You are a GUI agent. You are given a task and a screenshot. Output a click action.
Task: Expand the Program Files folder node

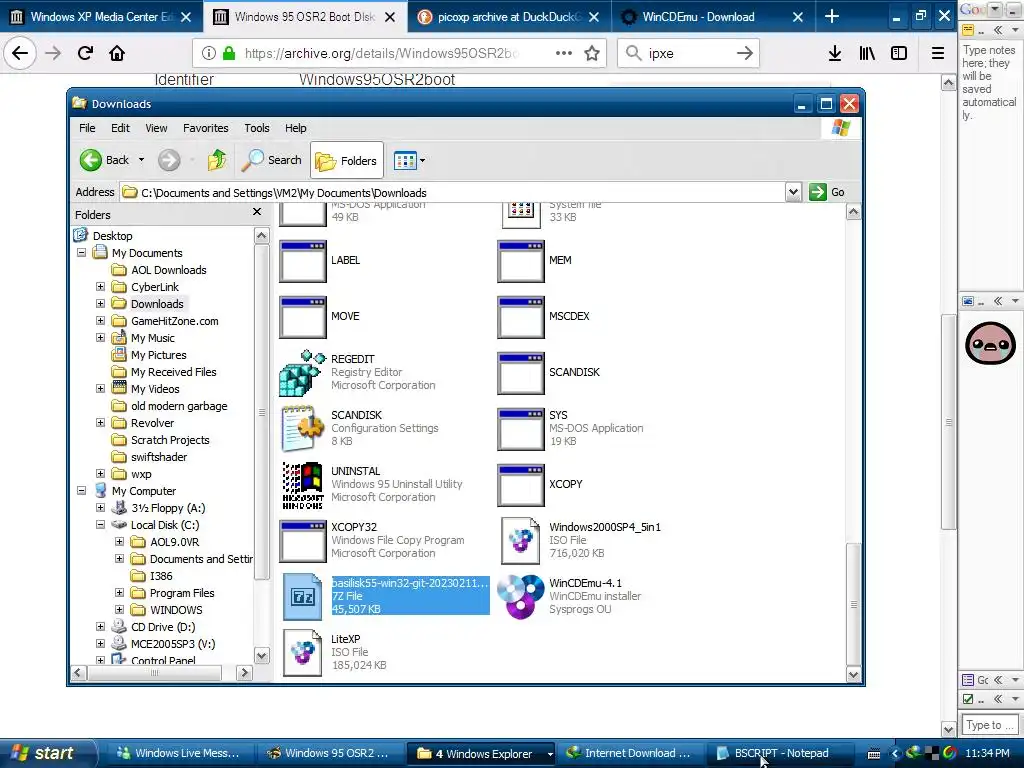pos(120,592)
